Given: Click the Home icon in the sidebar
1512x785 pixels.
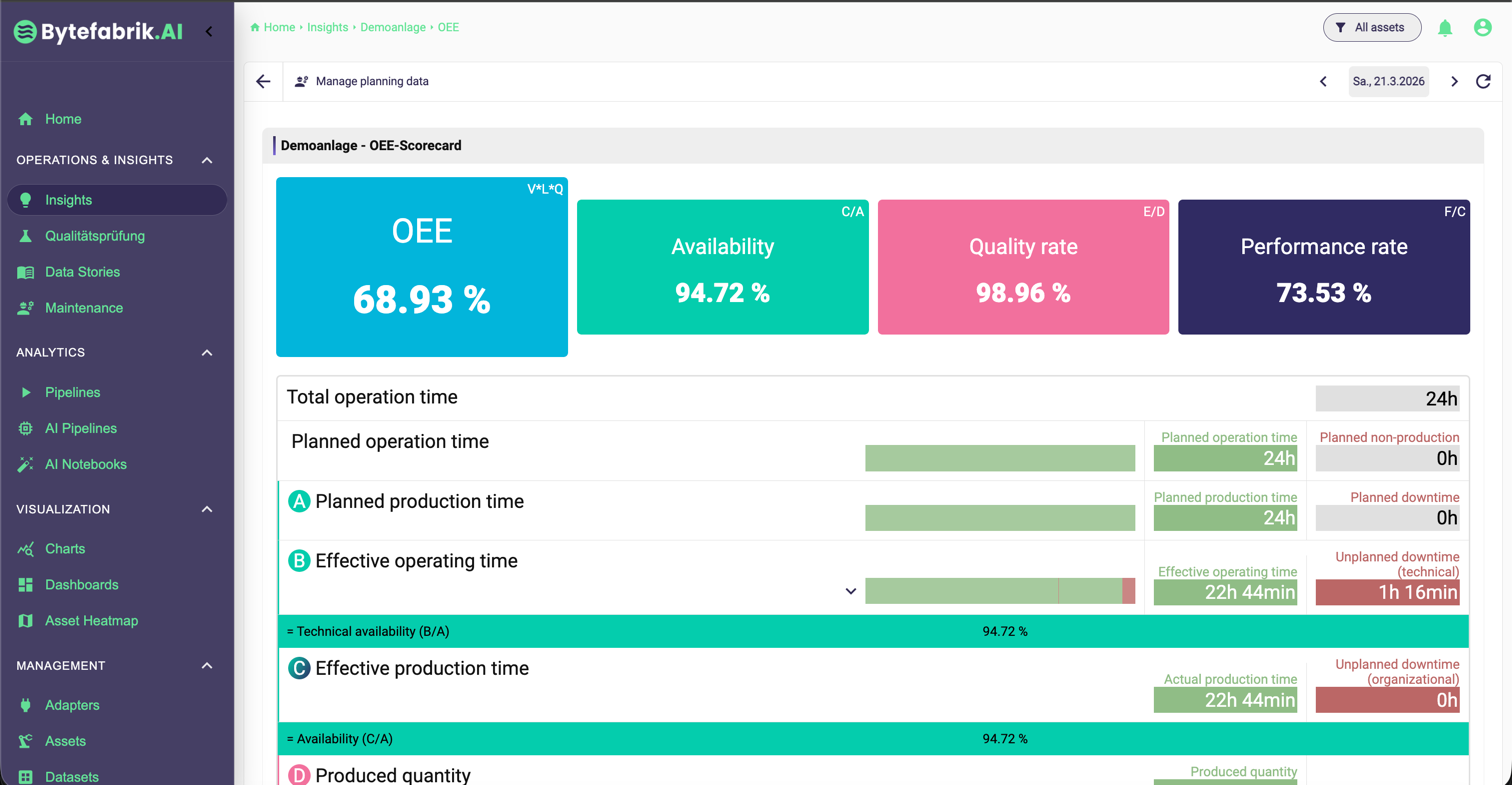Looking at the screenshot, I should tap(26, 119).
